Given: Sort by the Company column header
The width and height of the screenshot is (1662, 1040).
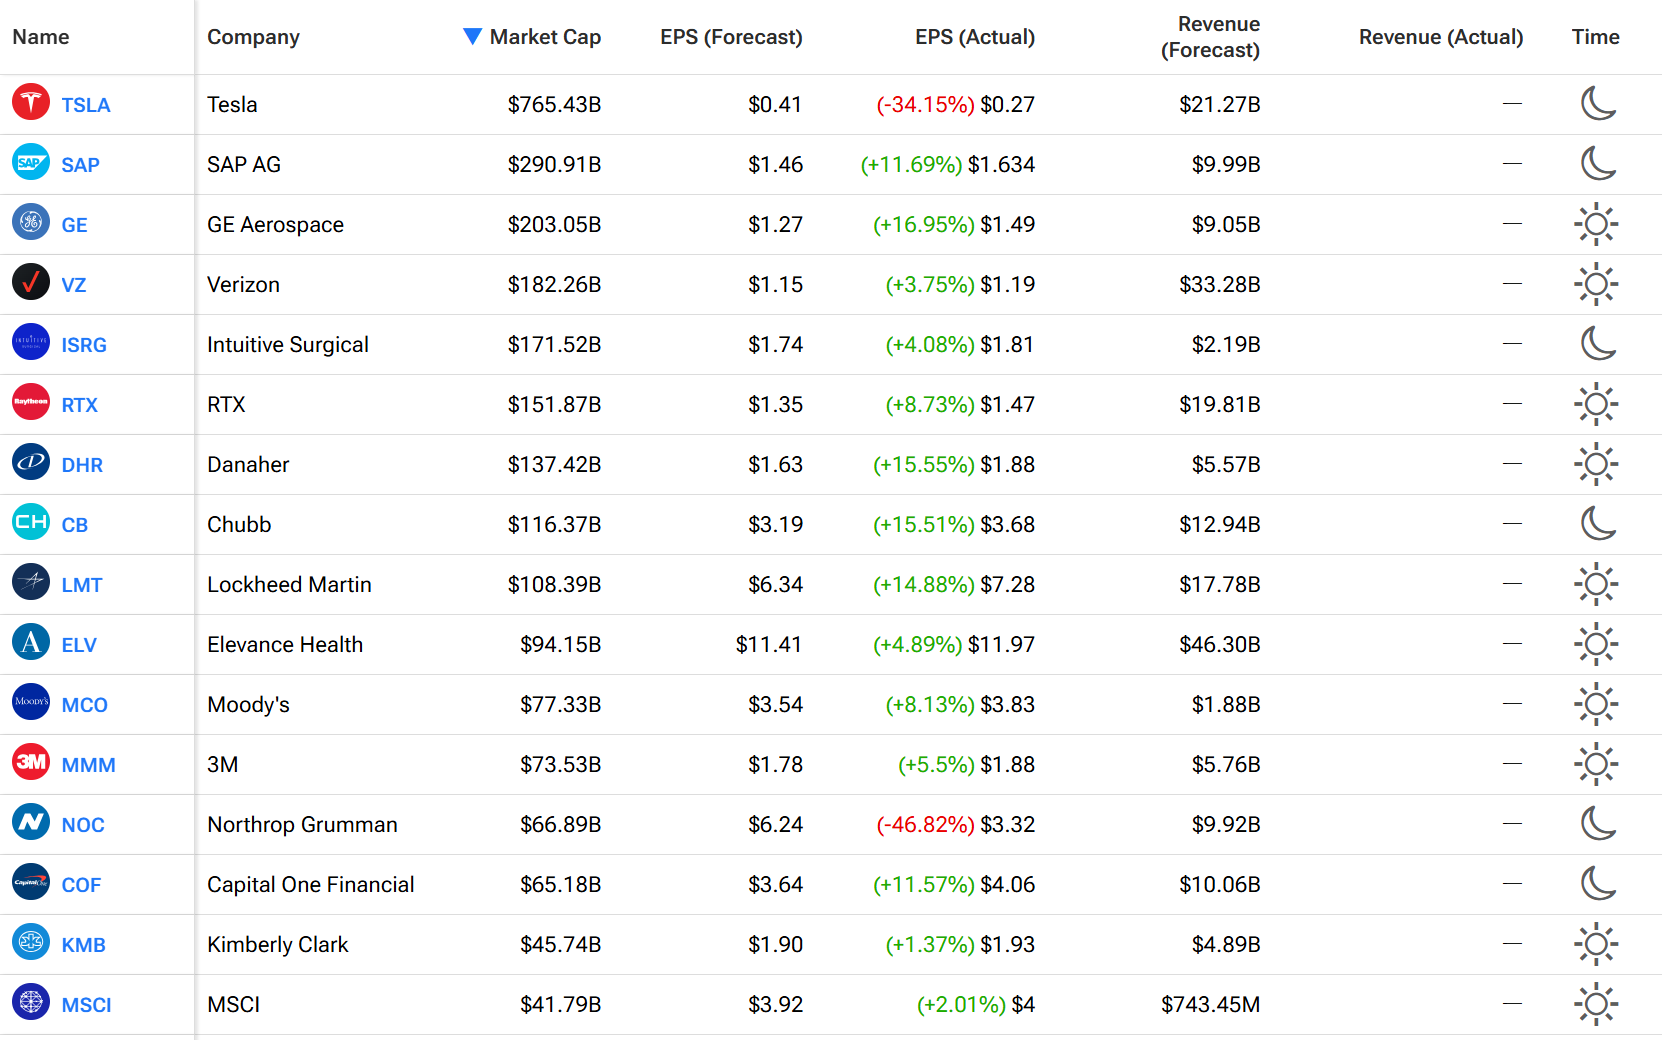Looking at the screenshot, I should (x=253, y=37).
